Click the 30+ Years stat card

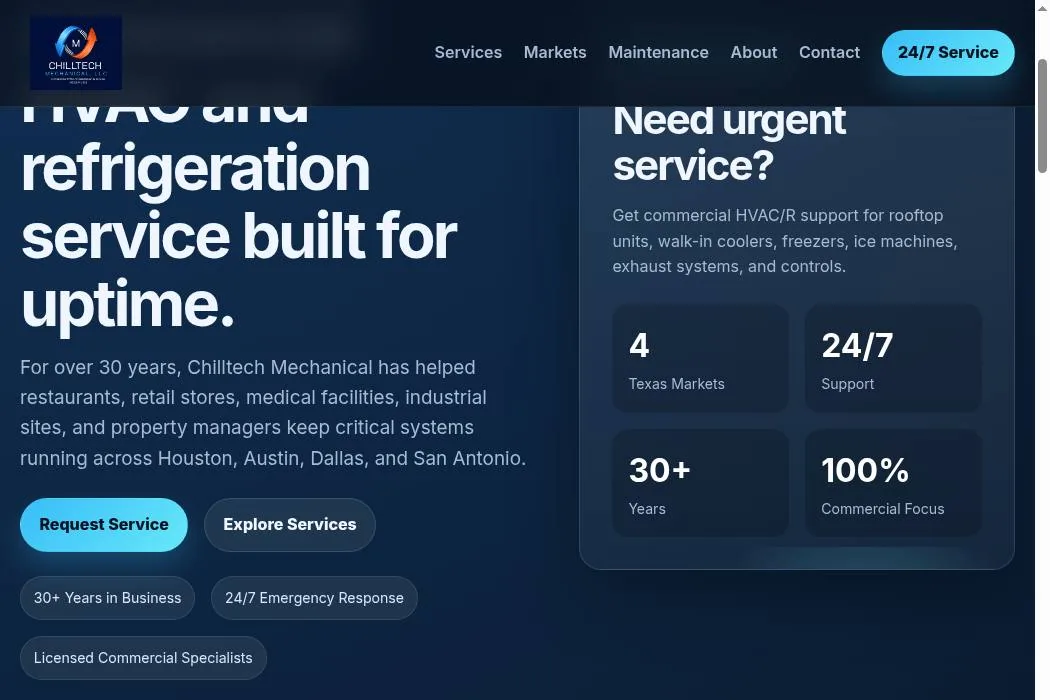(x=700, y=483)
